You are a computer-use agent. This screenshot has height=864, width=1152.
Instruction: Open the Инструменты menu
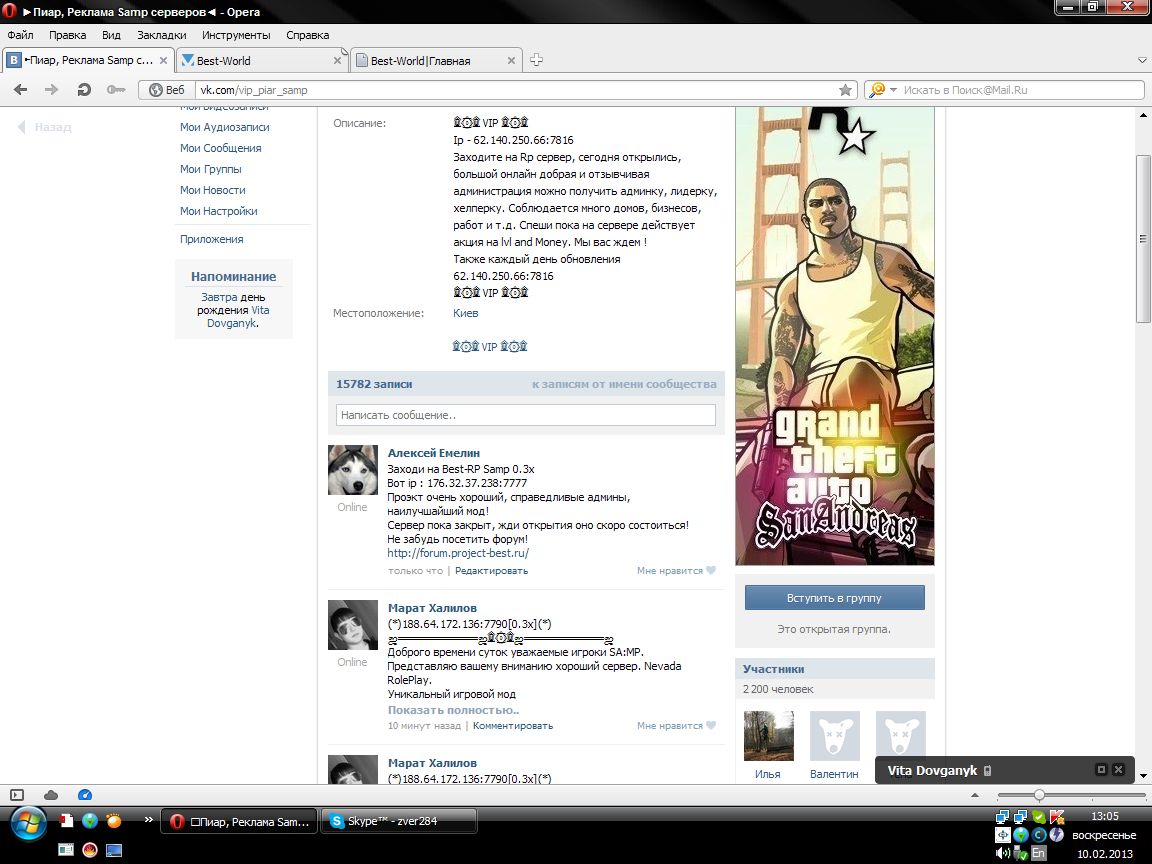[x=236, y=35]
